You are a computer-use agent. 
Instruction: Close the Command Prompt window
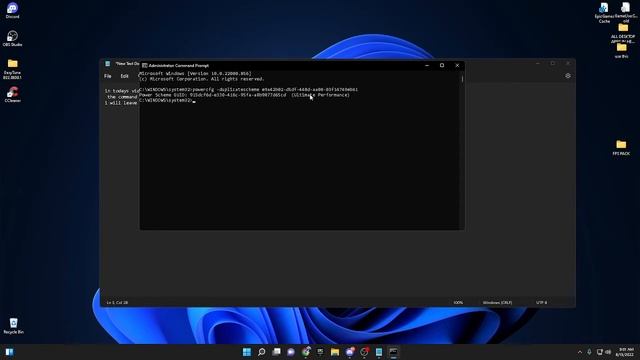(457, 65)
